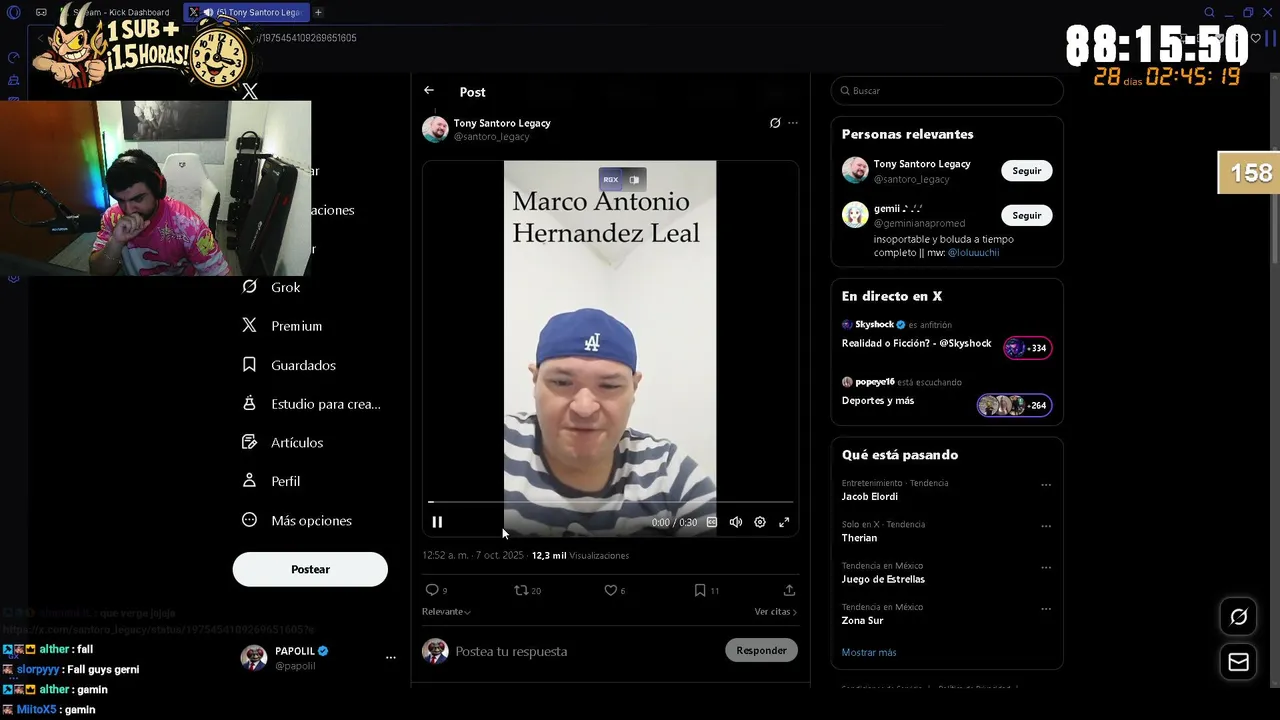1280x720 pixels.
Task: Open the Therian trend
Action: pyautogui.click(x=859, y=538)
